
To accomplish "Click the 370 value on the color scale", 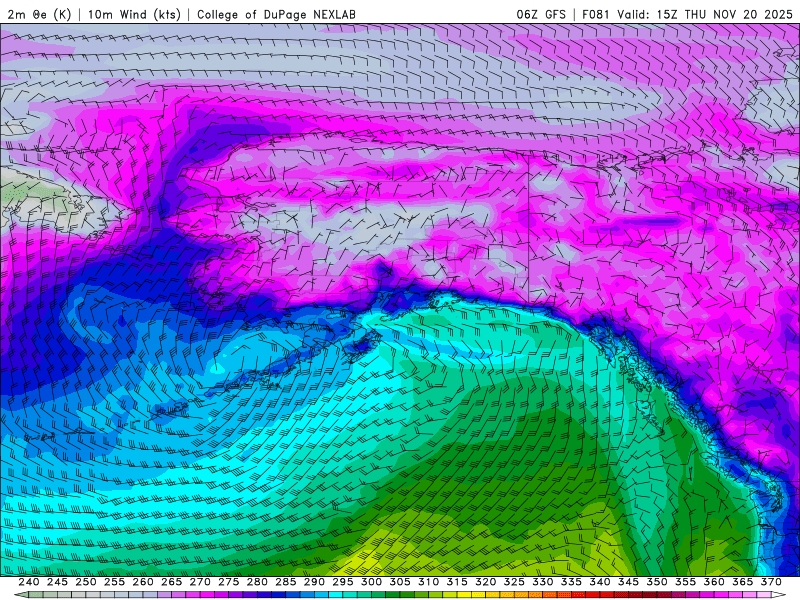I will coord(771,582).
